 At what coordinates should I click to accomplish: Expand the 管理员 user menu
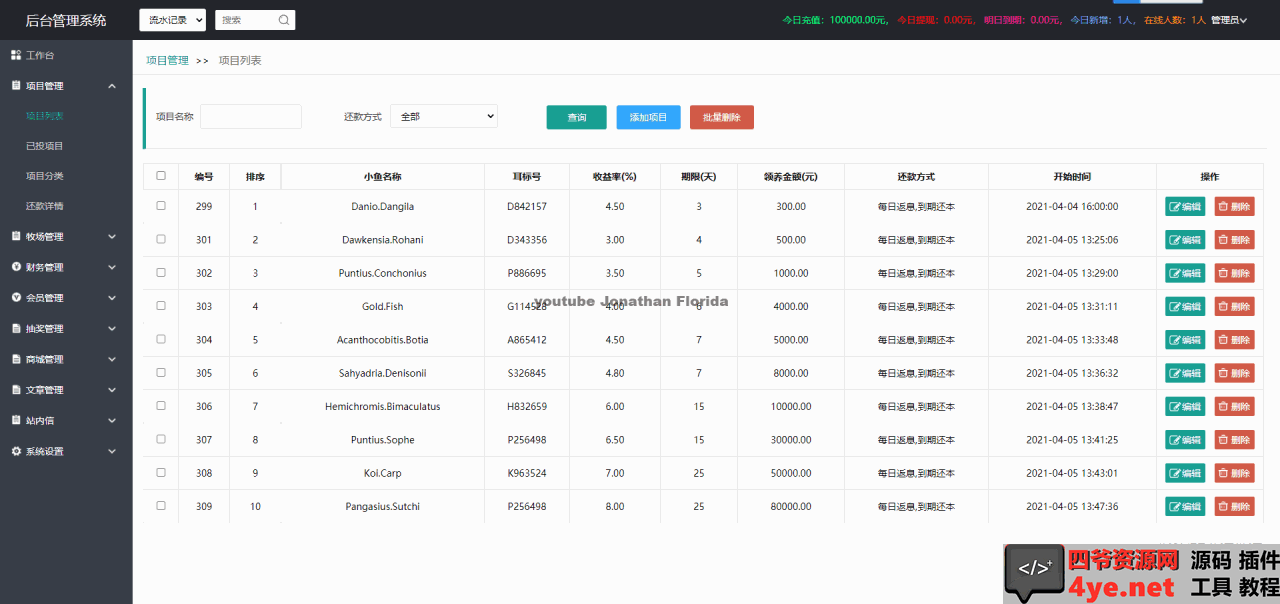[x=1228, y=20]
